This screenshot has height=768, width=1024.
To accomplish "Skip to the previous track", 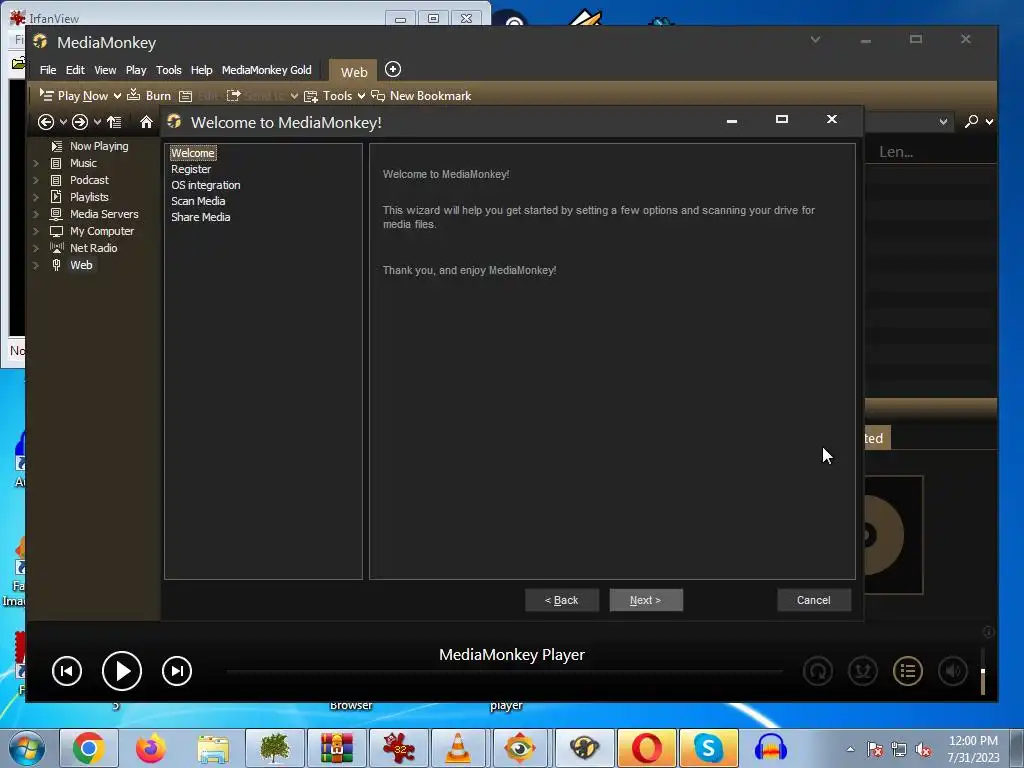I will [67, 671].
